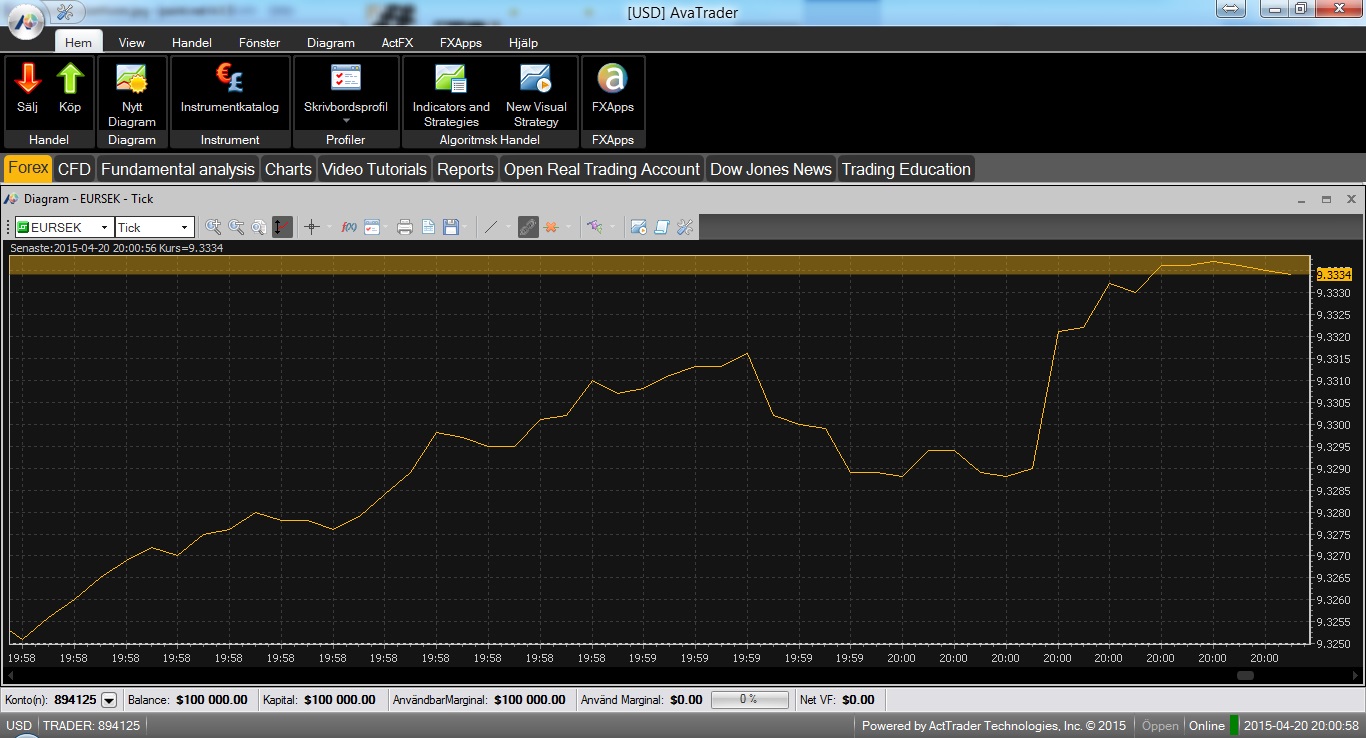Open Trading Education tab
This screenshot has height=738, width=1366.
tap(906, 169)
